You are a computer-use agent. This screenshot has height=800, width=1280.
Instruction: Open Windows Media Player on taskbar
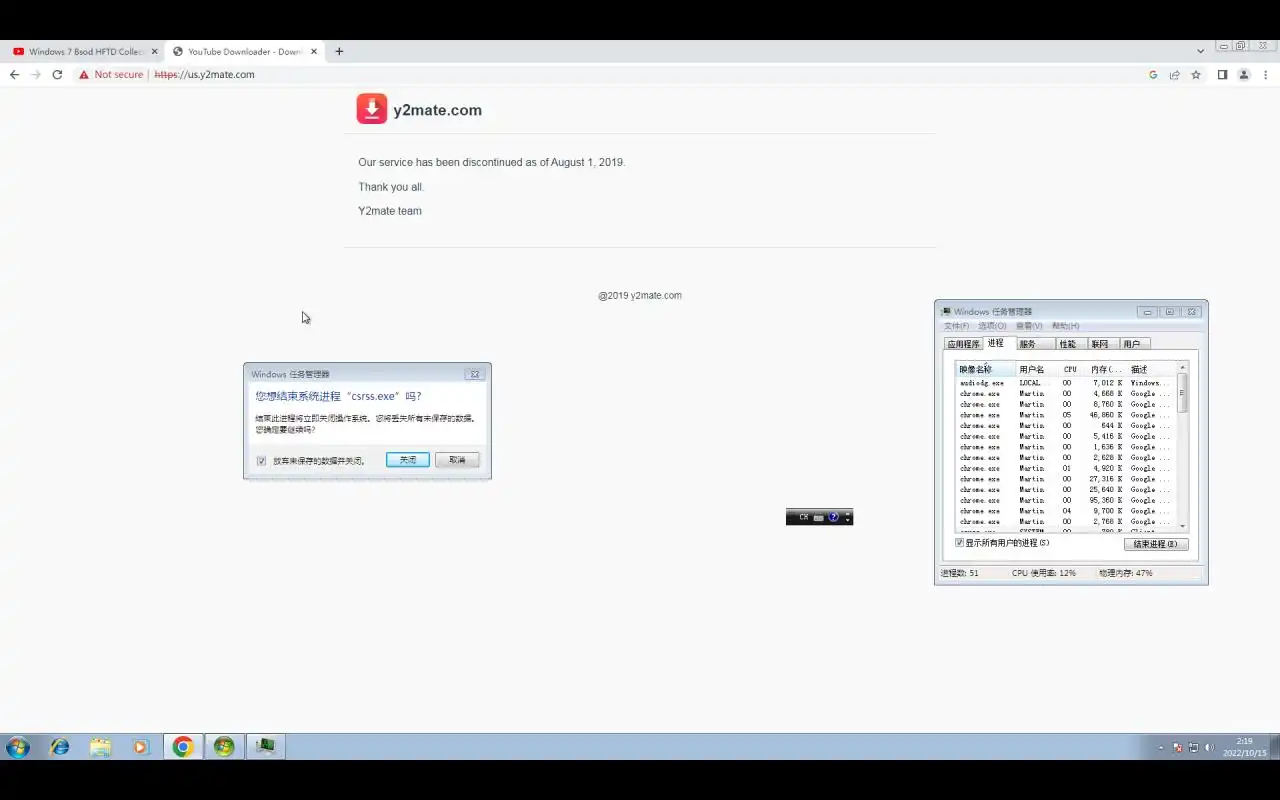pyautogui.click(x=140, y=747)
